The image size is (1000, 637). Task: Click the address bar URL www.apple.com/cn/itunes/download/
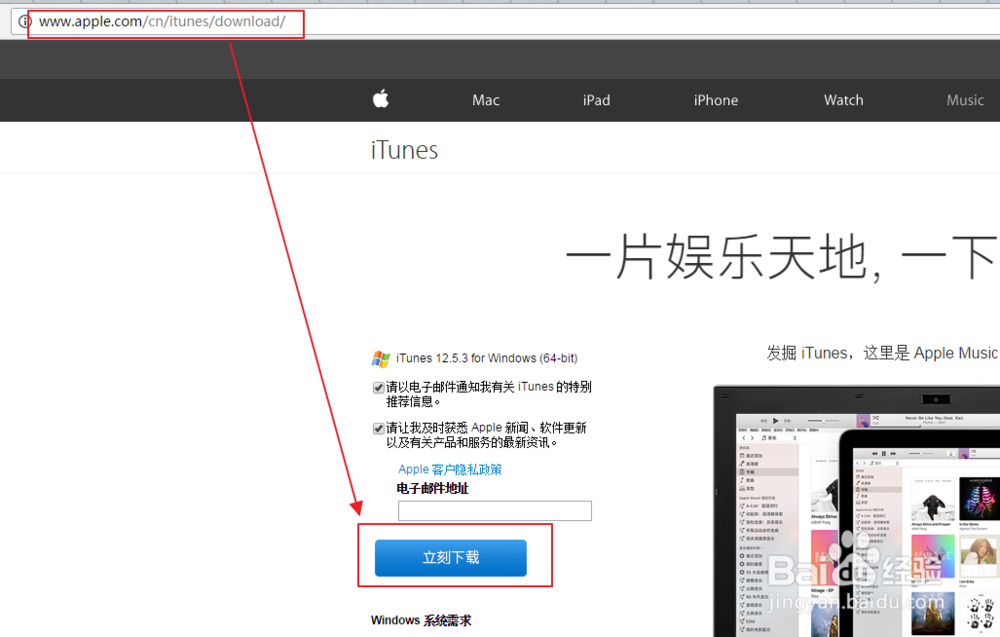(x=162, y=22)
